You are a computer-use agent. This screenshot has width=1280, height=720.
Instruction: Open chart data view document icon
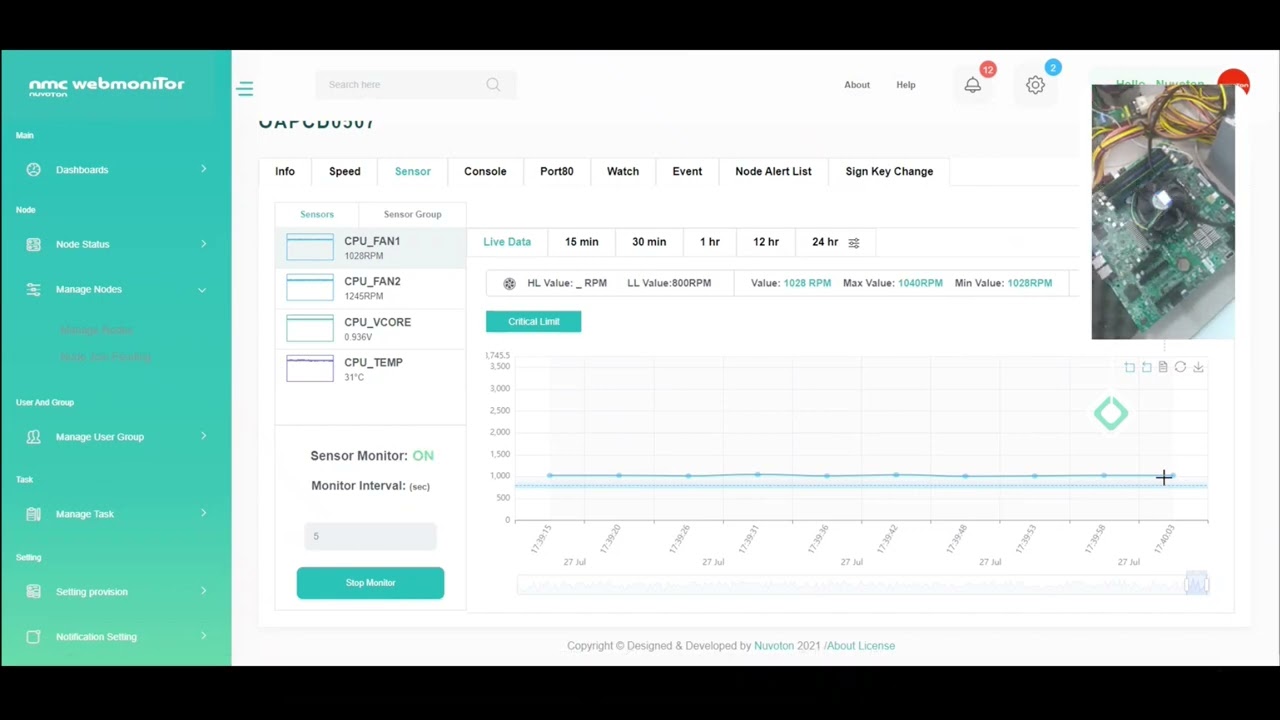tap(1163, 367)
